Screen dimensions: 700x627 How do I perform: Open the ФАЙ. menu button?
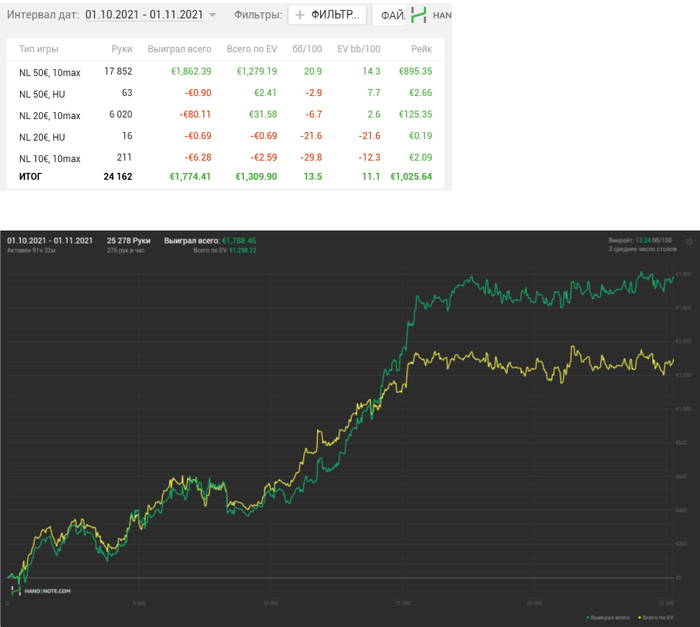pos(389,15)
